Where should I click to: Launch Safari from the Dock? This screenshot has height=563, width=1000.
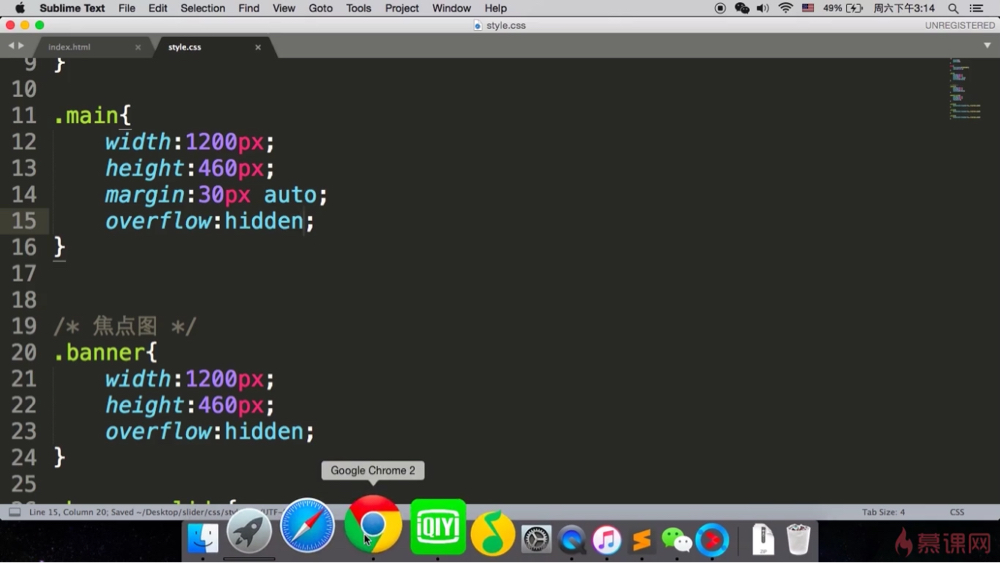[x=307, y=526]
